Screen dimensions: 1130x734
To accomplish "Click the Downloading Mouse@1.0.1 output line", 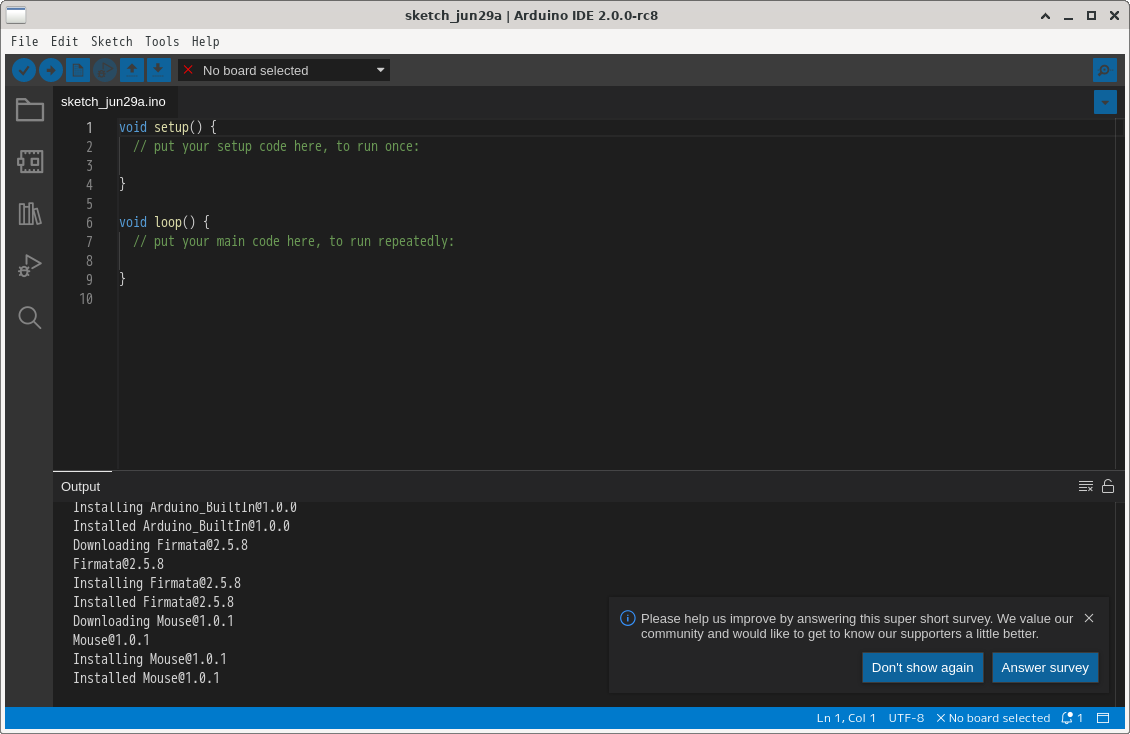I will coord(153,621).
